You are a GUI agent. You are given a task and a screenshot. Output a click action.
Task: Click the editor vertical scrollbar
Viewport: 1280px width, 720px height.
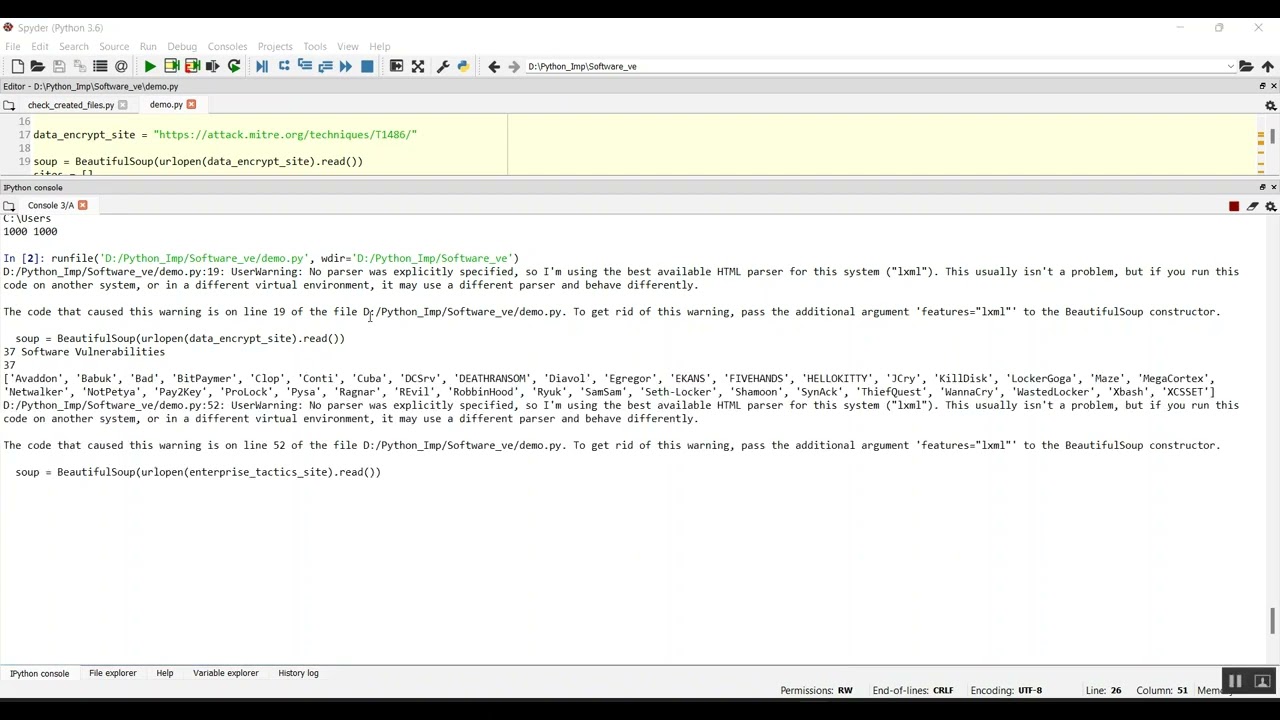(x=1272, y=137)
